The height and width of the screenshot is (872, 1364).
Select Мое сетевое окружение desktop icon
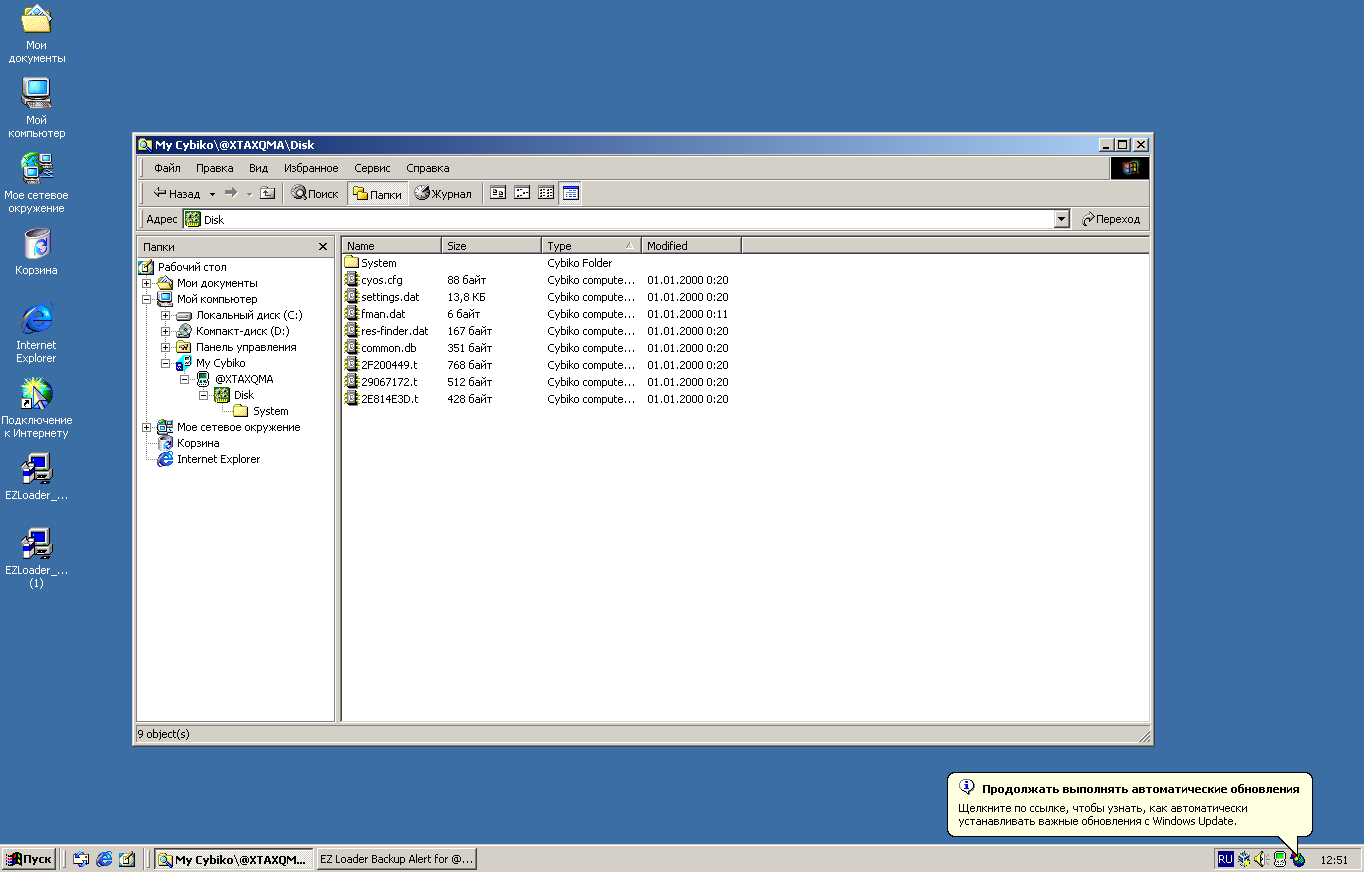(x=37, y=183)
